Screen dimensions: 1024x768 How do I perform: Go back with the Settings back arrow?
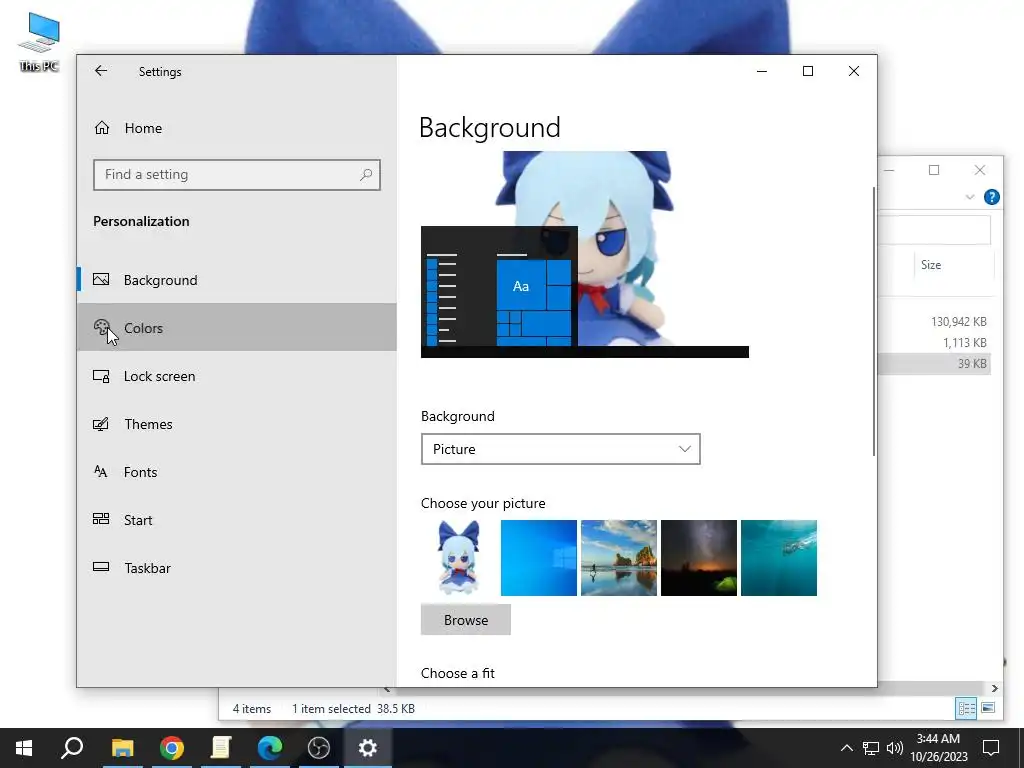[101, 71]
